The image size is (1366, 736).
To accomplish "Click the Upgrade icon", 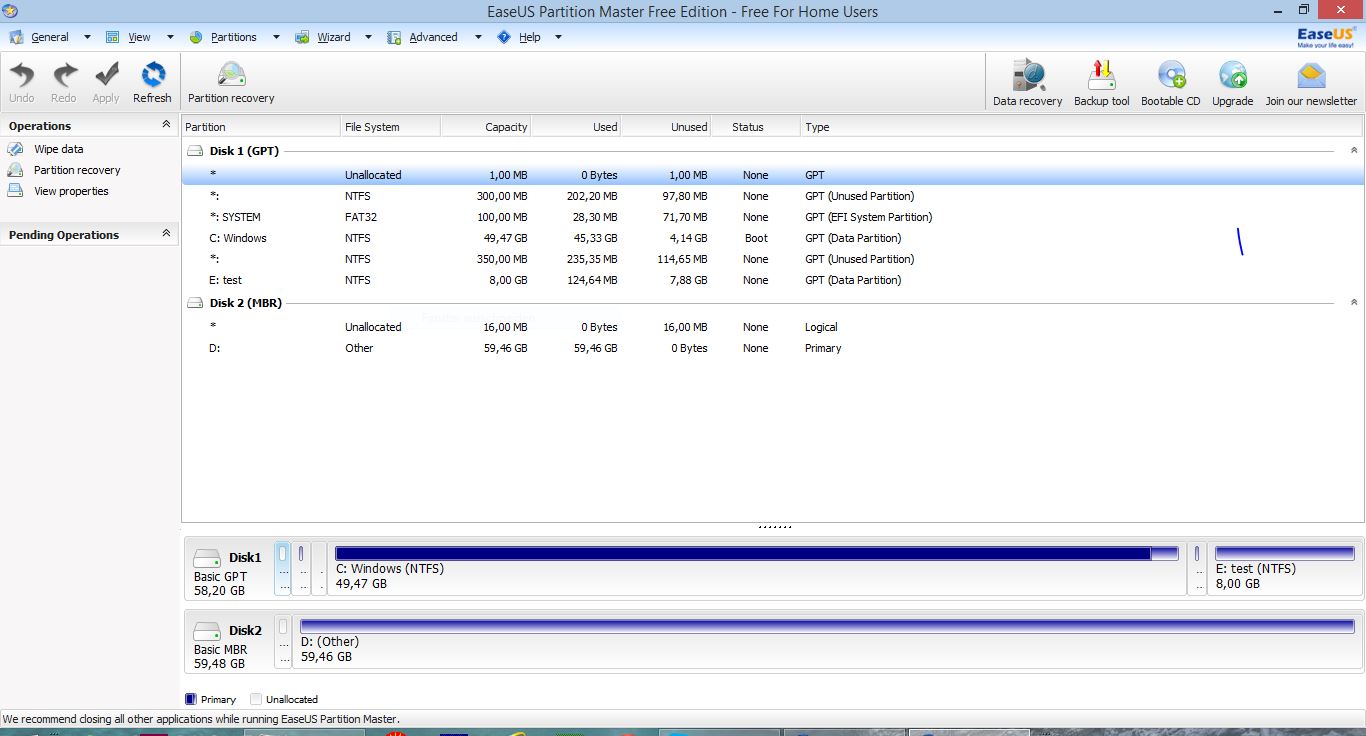I will pyautogui.click(x=1233, y=76).
